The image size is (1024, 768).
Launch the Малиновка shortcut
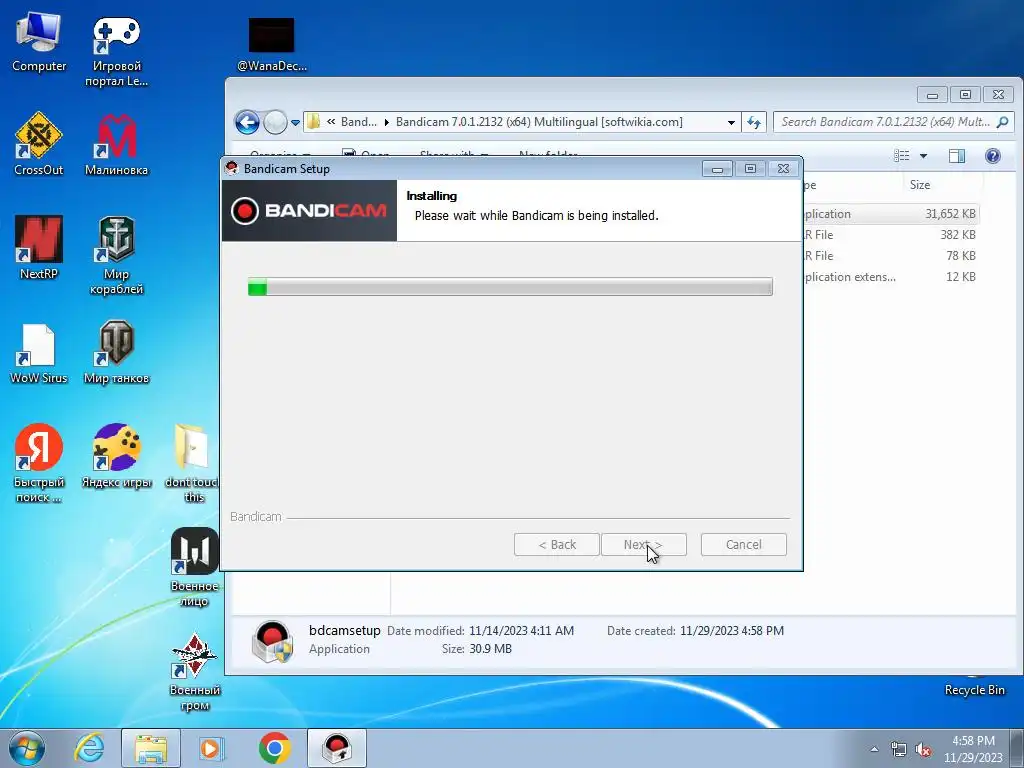(x=116, y=144)
